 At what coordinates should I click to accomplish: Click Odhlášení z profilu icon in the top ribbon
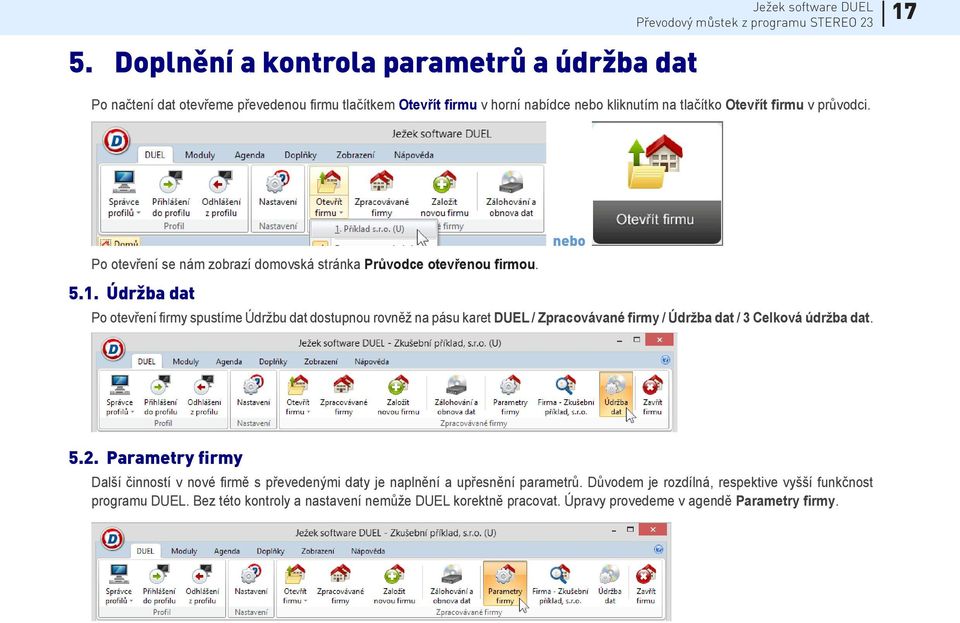click(220, 193)
